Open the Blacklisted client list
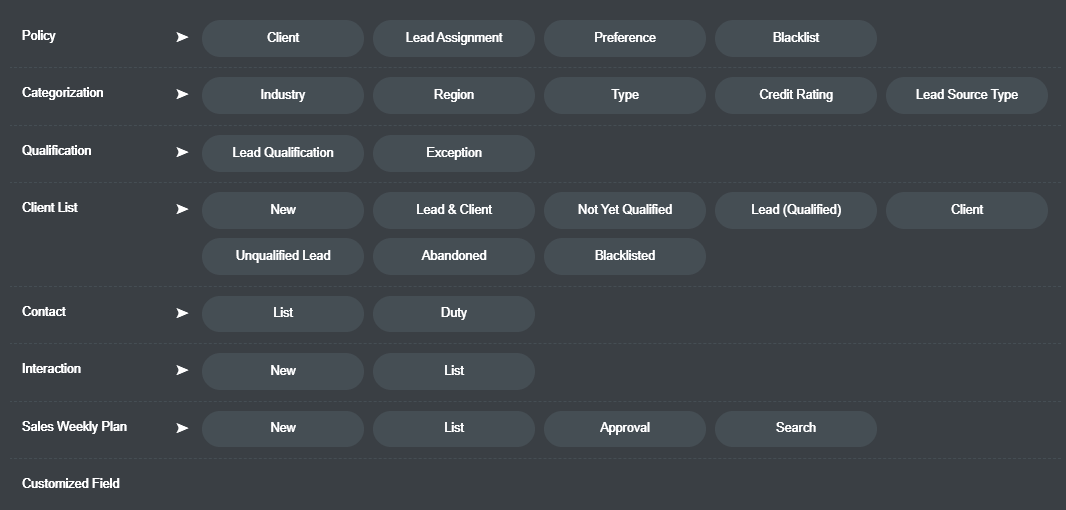1066x510 pixels. coord(625,256)
